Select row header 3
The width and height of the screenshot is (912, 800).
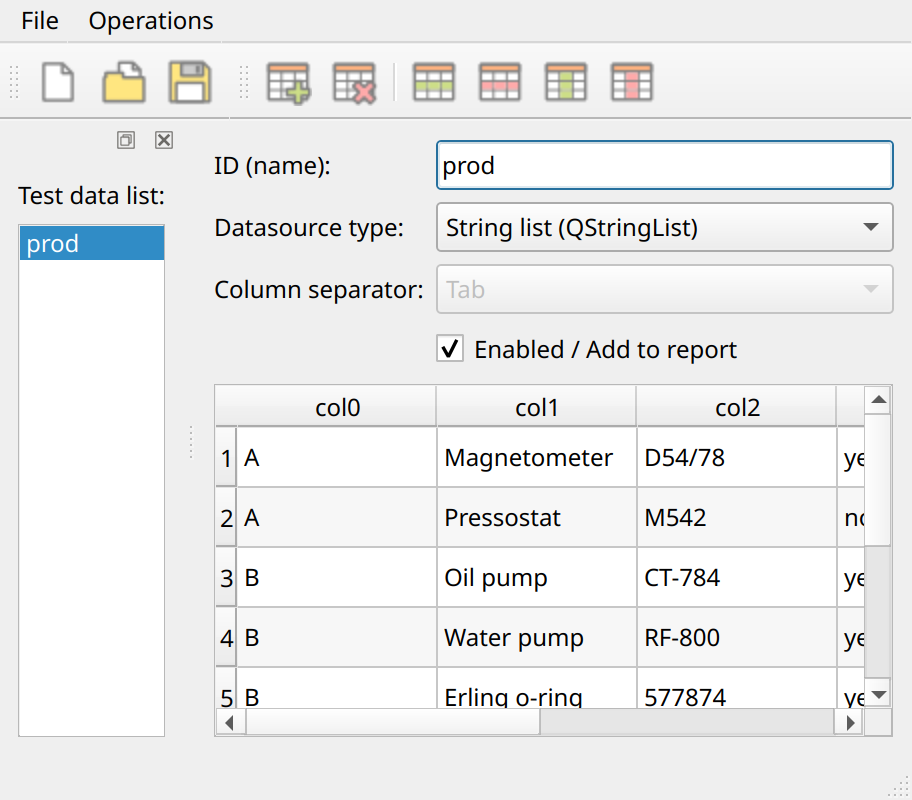click(x=226, y=577)
